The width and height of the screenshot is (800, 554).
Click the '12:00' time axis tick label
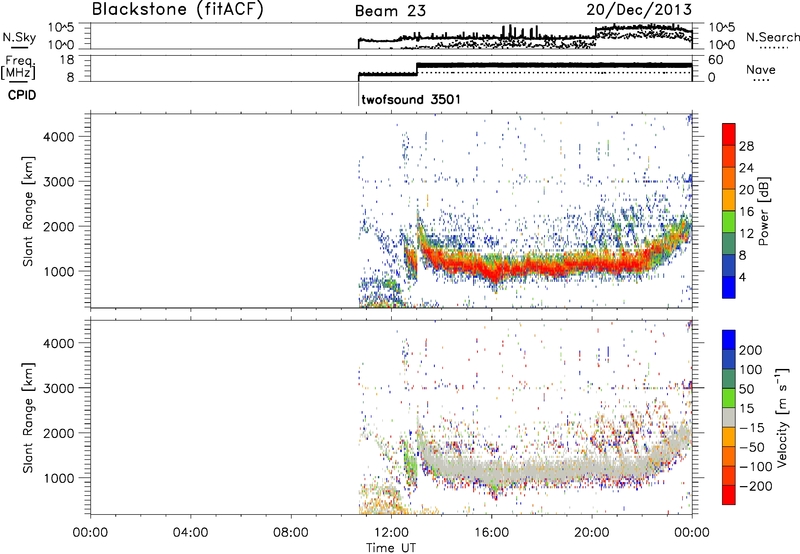tap(392, 533)
